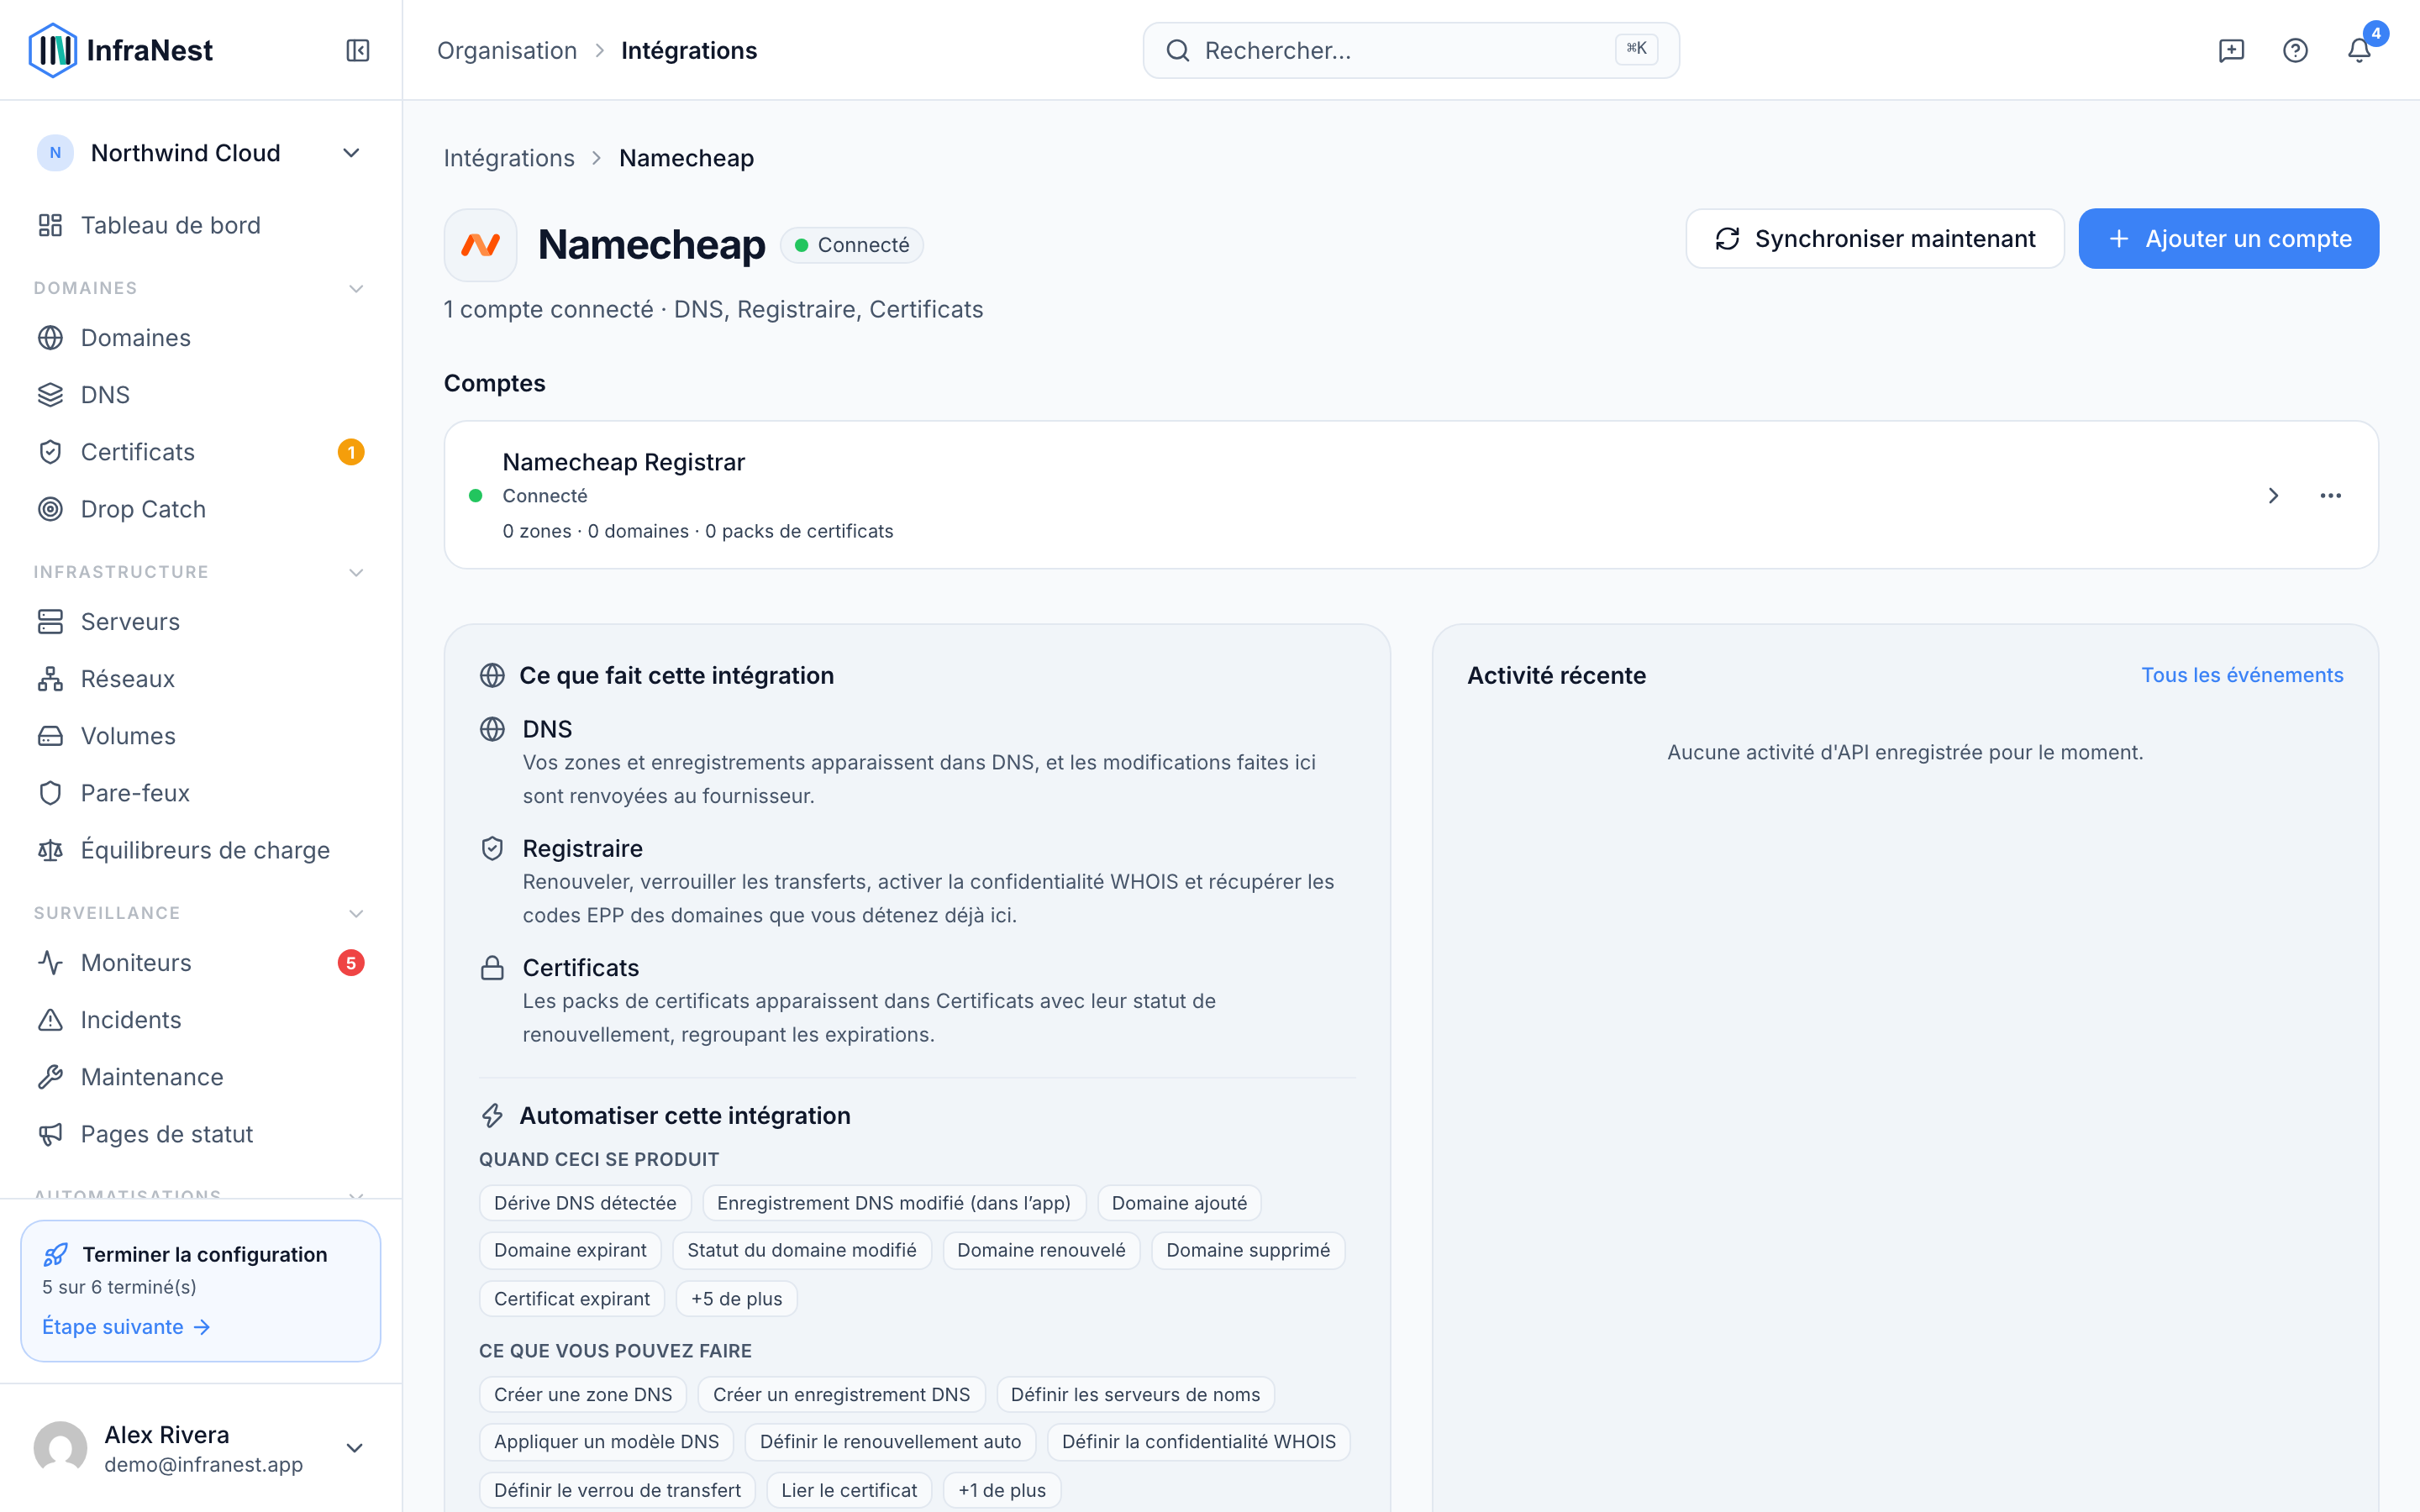Open the notifications bell
The height and width of the screenshot is (1512, 2420).
click(x=2359, y=50)
